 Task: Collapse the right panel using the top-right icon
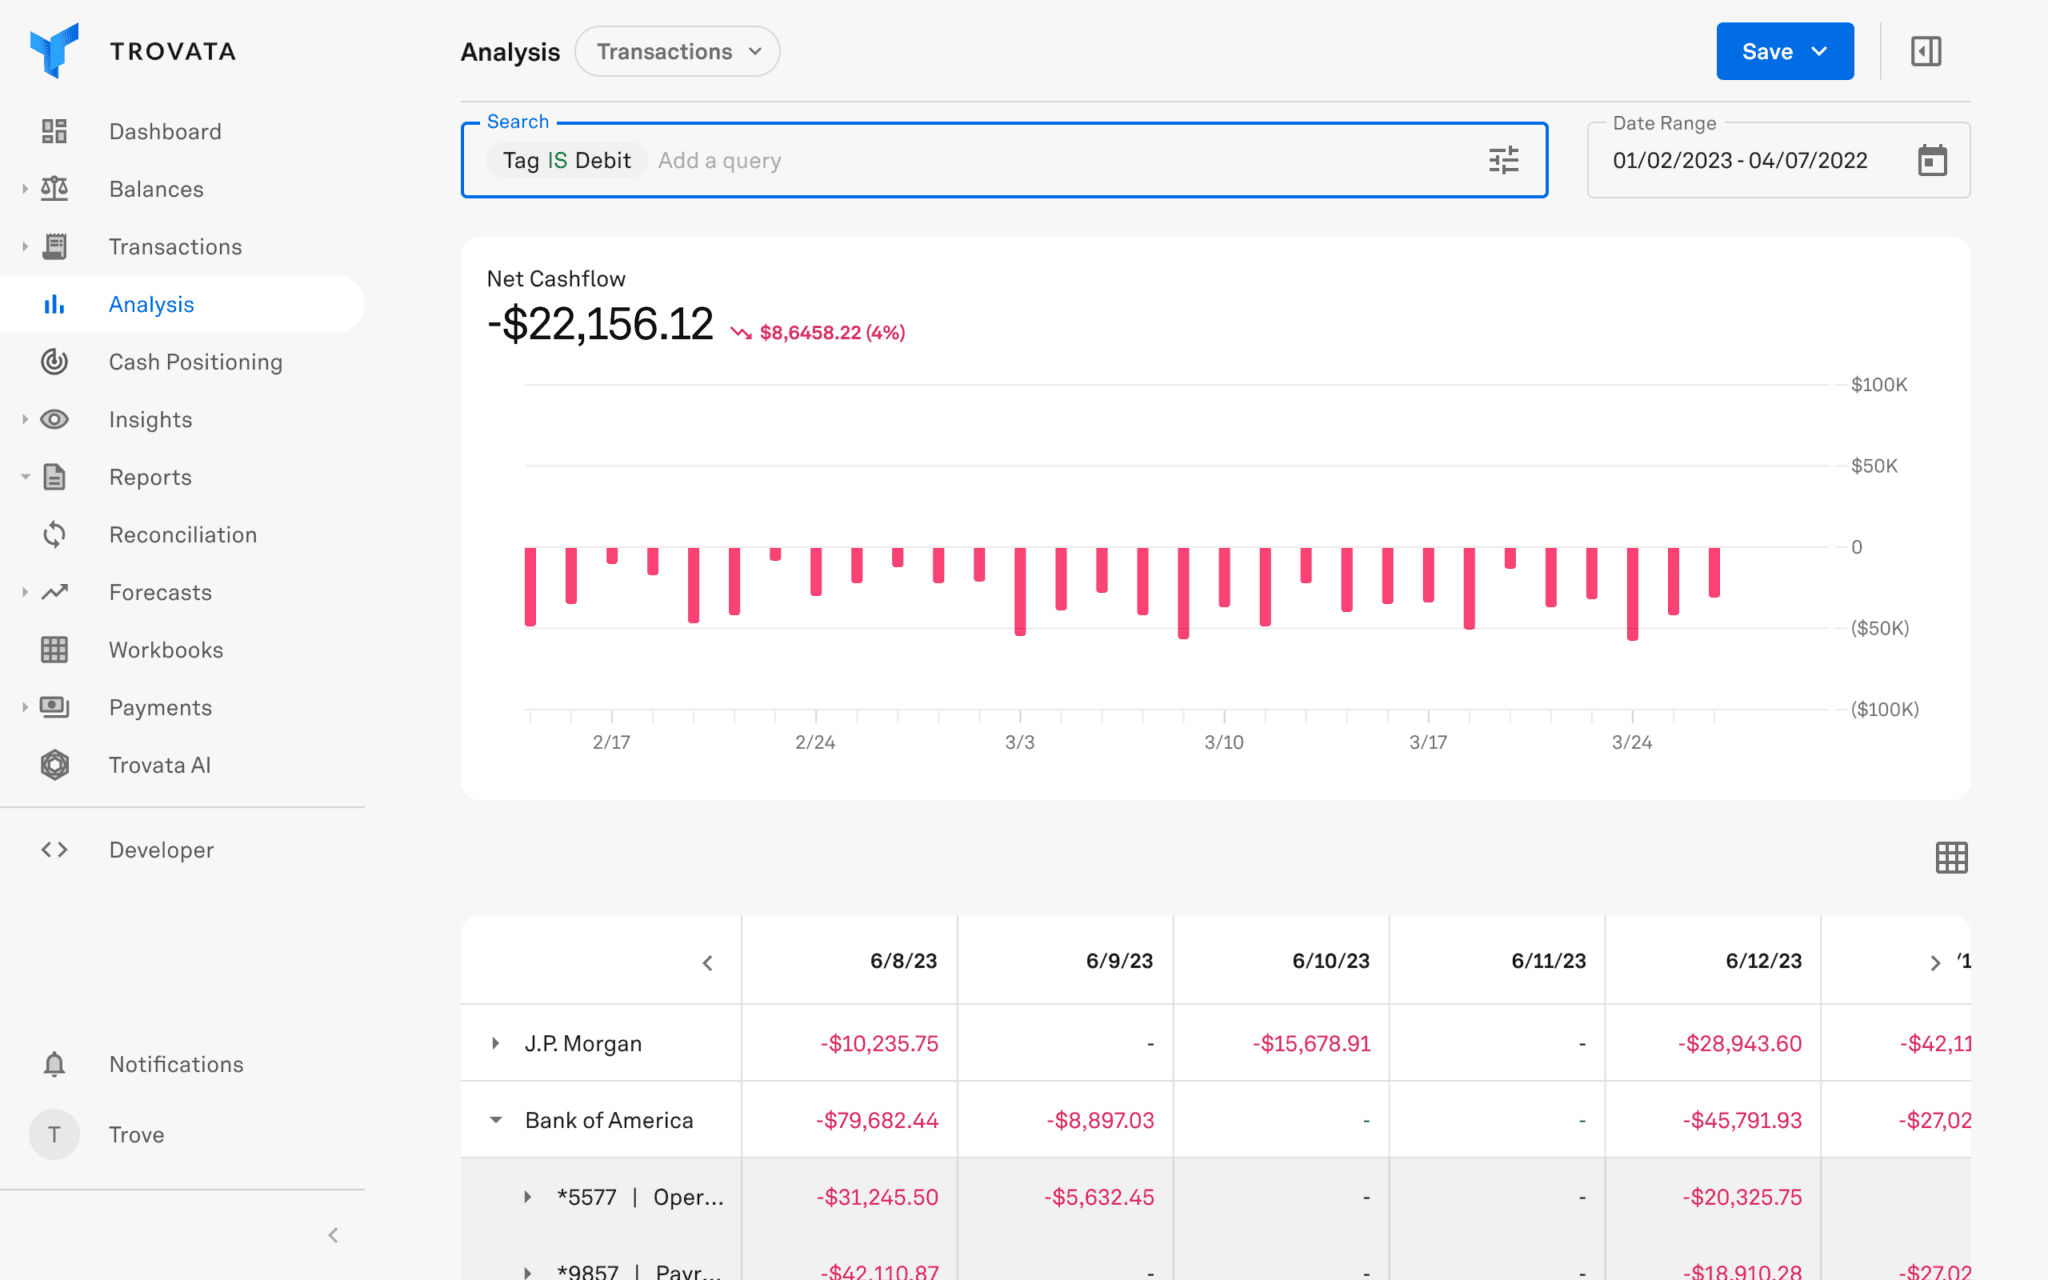(1925, 50)
